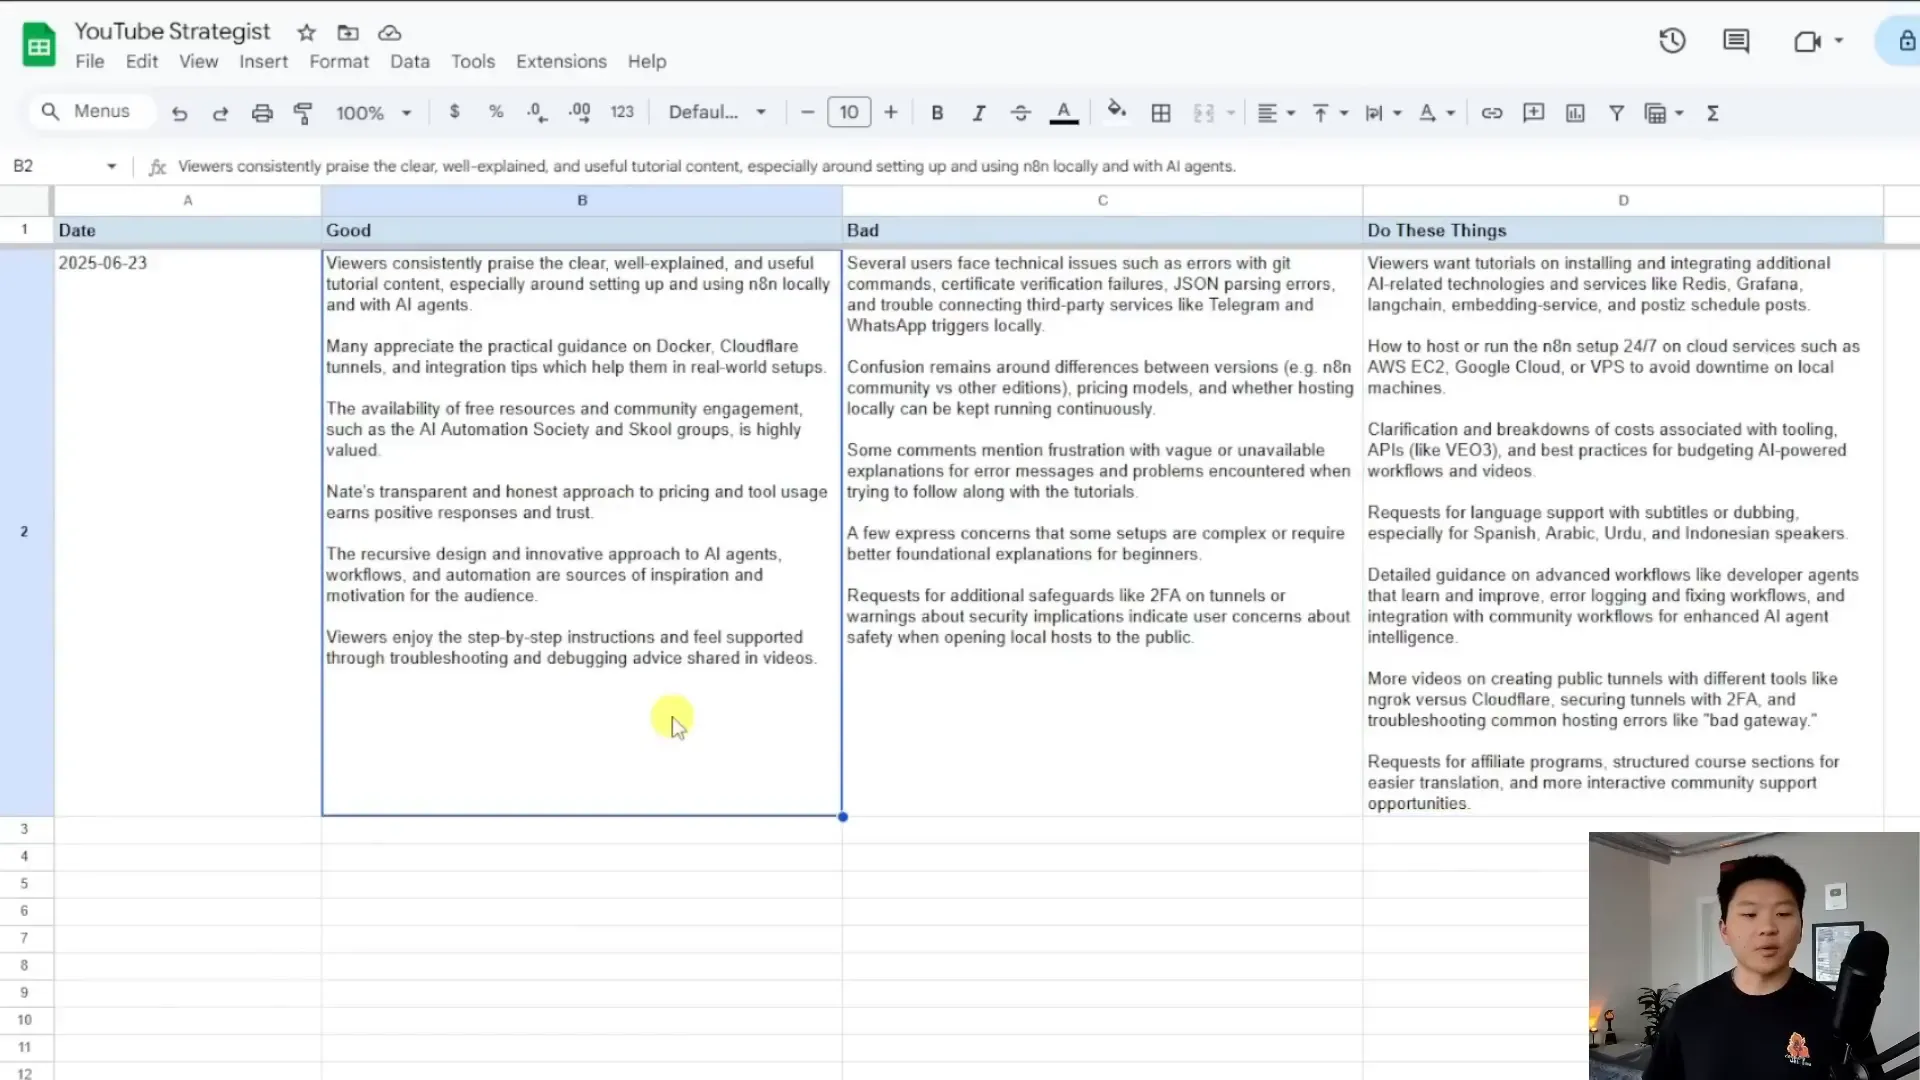Open the Insert menu
Screen dimensions: 1920x1080
click(x=263, y=61)
